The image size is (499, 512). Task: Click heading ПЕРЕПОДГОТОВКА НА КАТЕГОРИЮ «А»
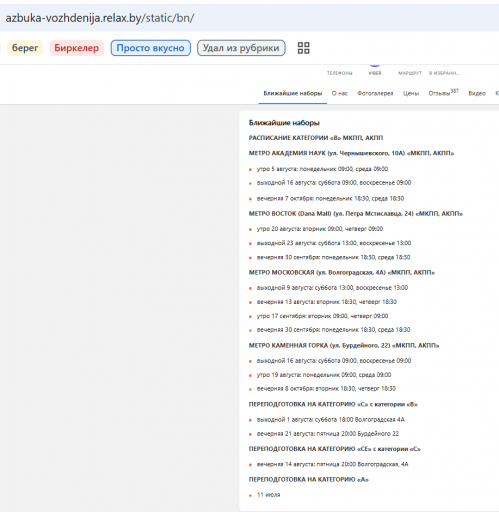point(309,479)
